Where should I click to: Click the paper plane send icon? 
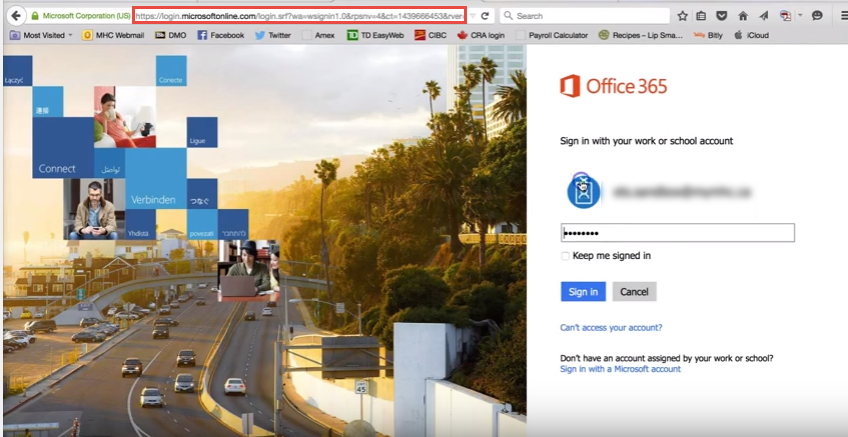(x=764, y=16)
